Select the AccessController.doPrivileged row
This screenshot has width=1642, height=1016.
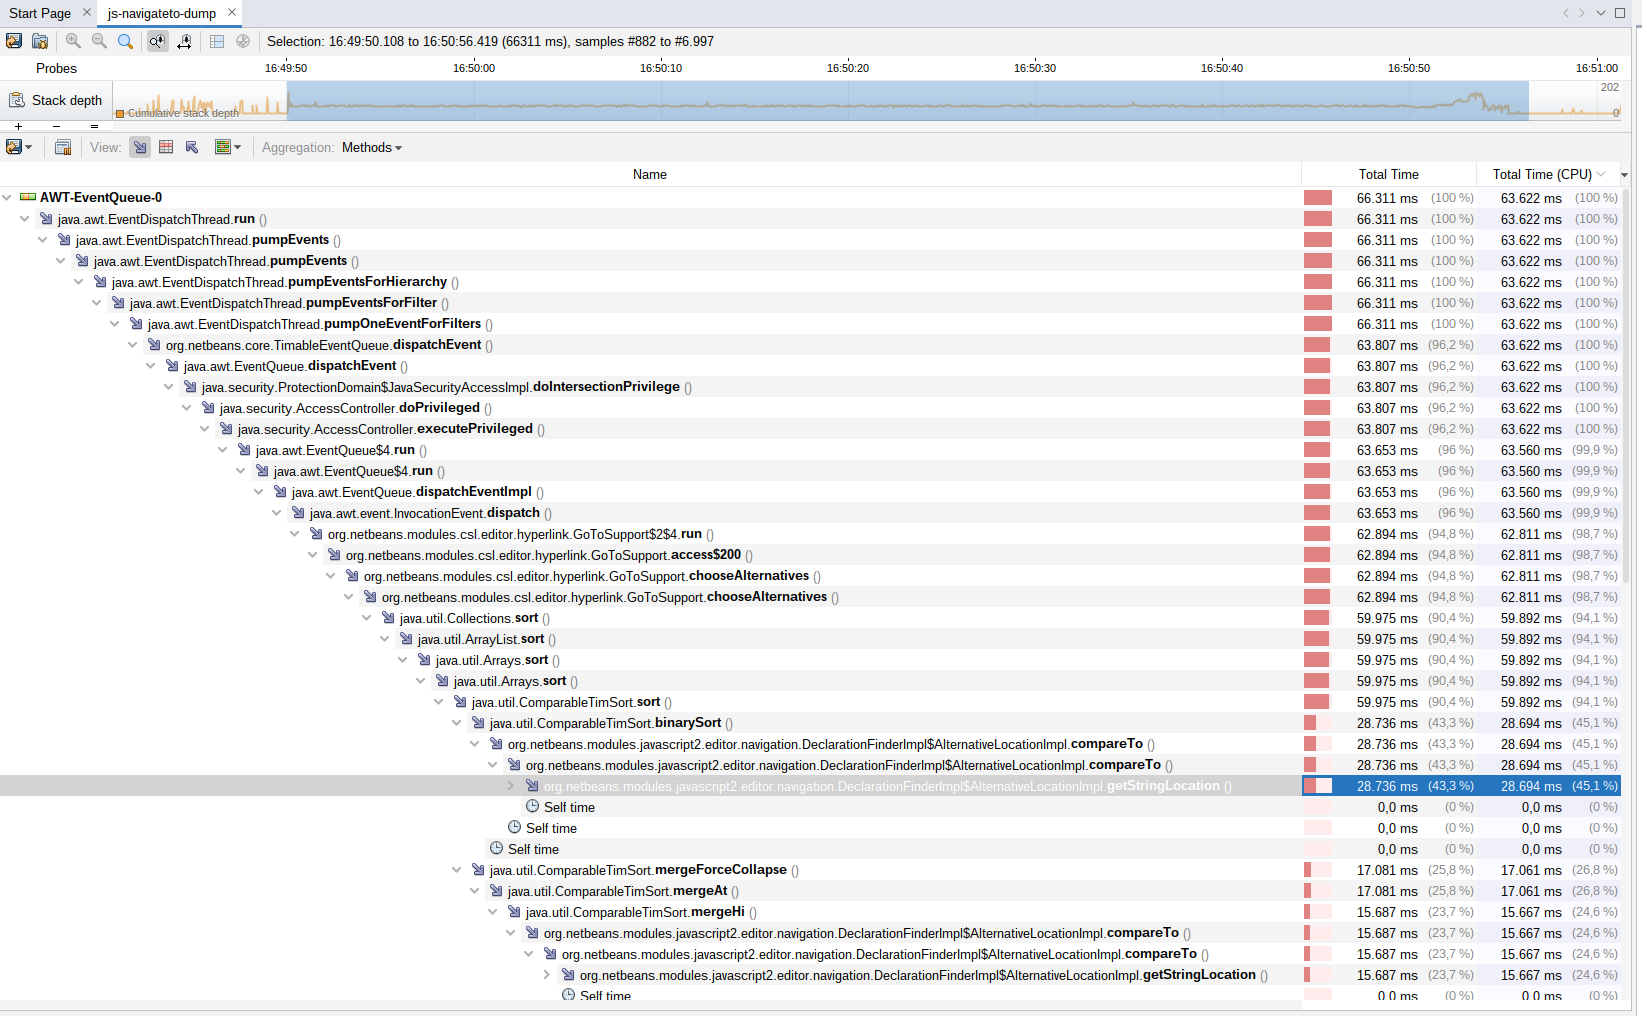[810, 408]
